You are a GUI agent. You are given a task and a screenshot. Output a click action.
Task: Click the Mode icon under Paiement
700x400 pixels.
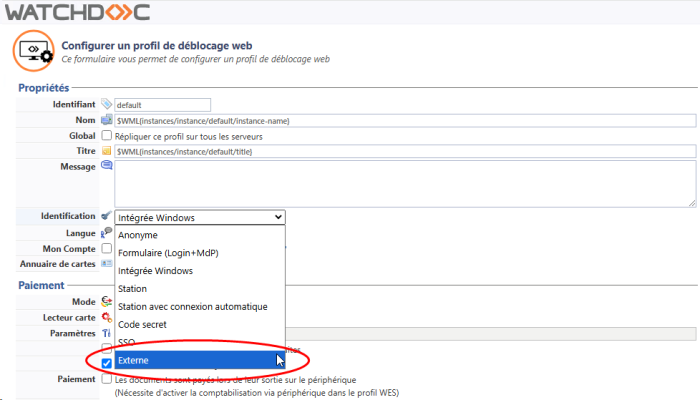[x=106, y=301]
